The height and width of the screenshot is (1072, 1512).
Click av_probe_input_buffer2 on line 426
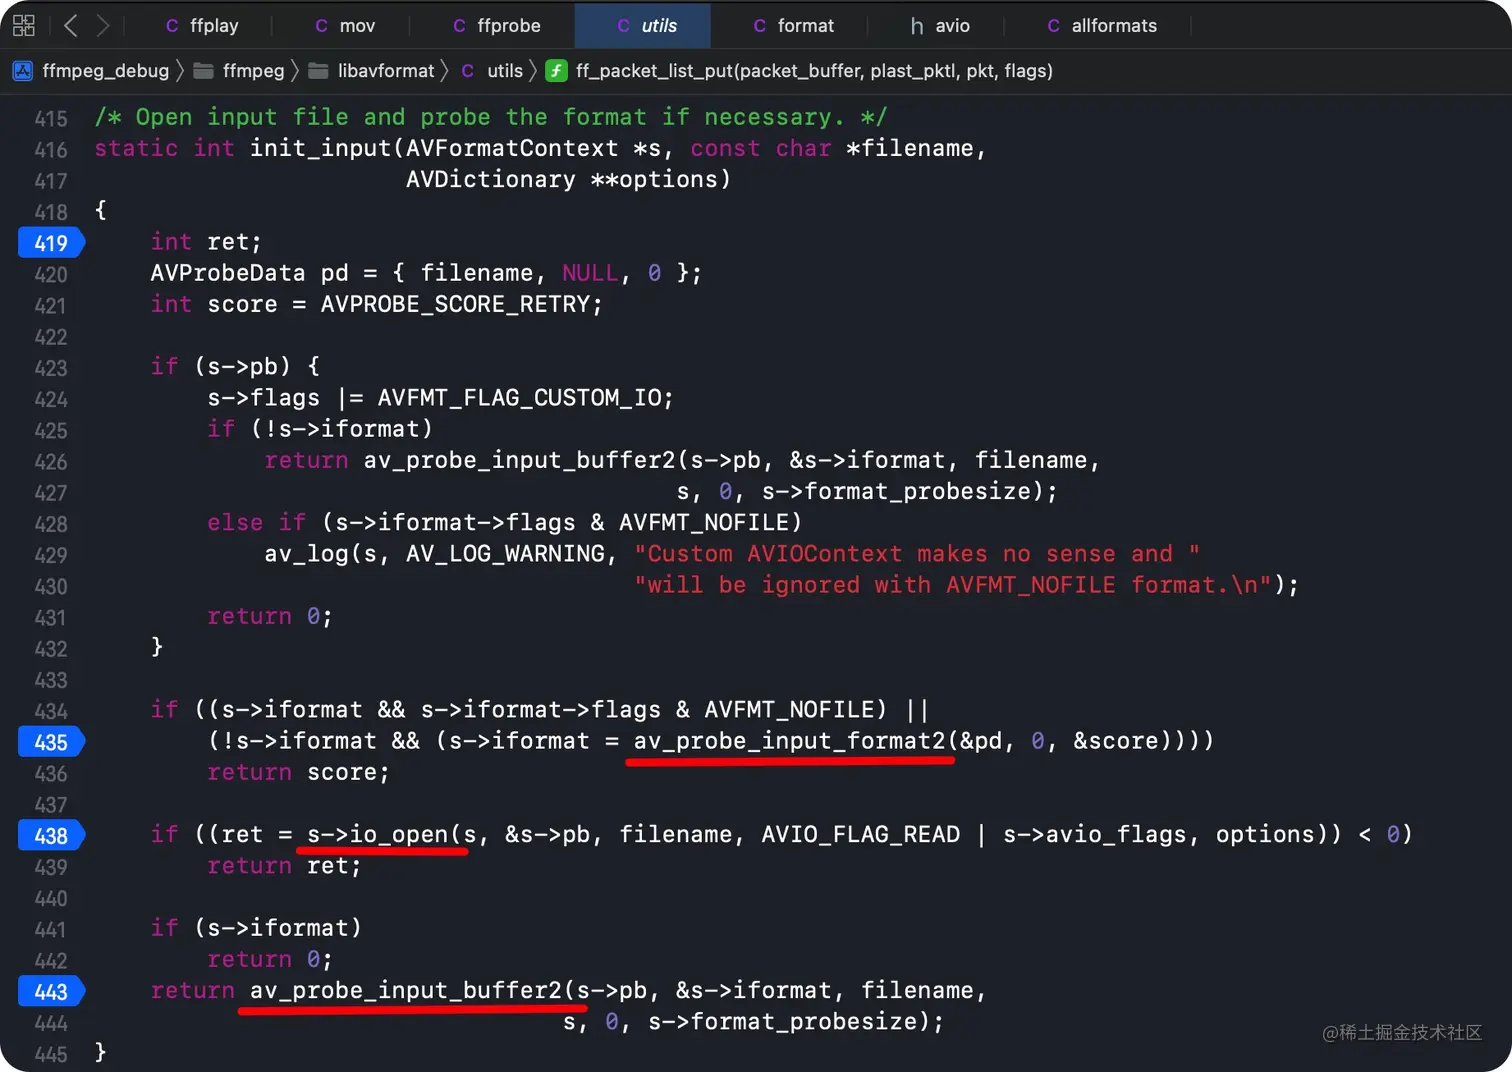(x=519, y=460)
